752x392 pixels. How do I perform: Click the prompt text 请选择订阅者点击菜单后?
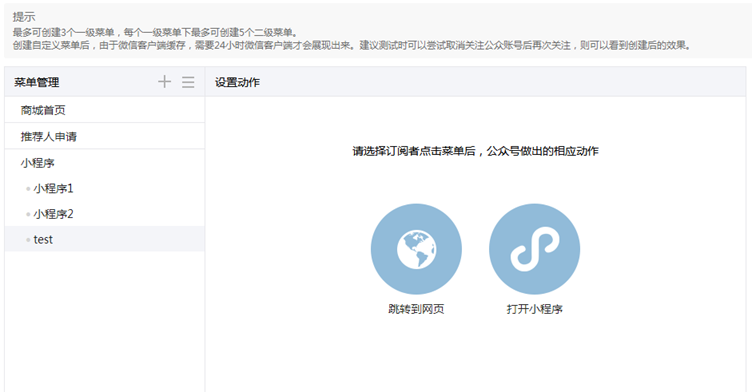pyautogui.click(x=414, y=151)
